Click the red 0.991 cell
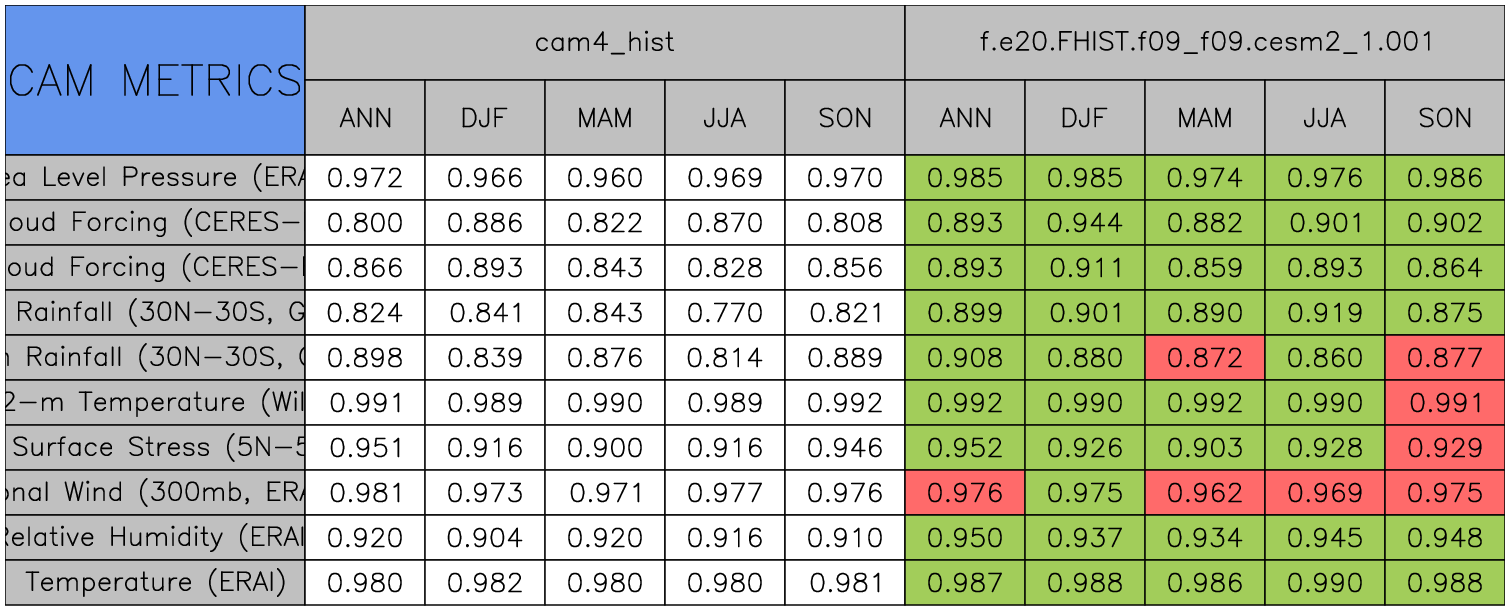Image resolution: width=1510 pixels, height=611 pixels. point(1445,403)
